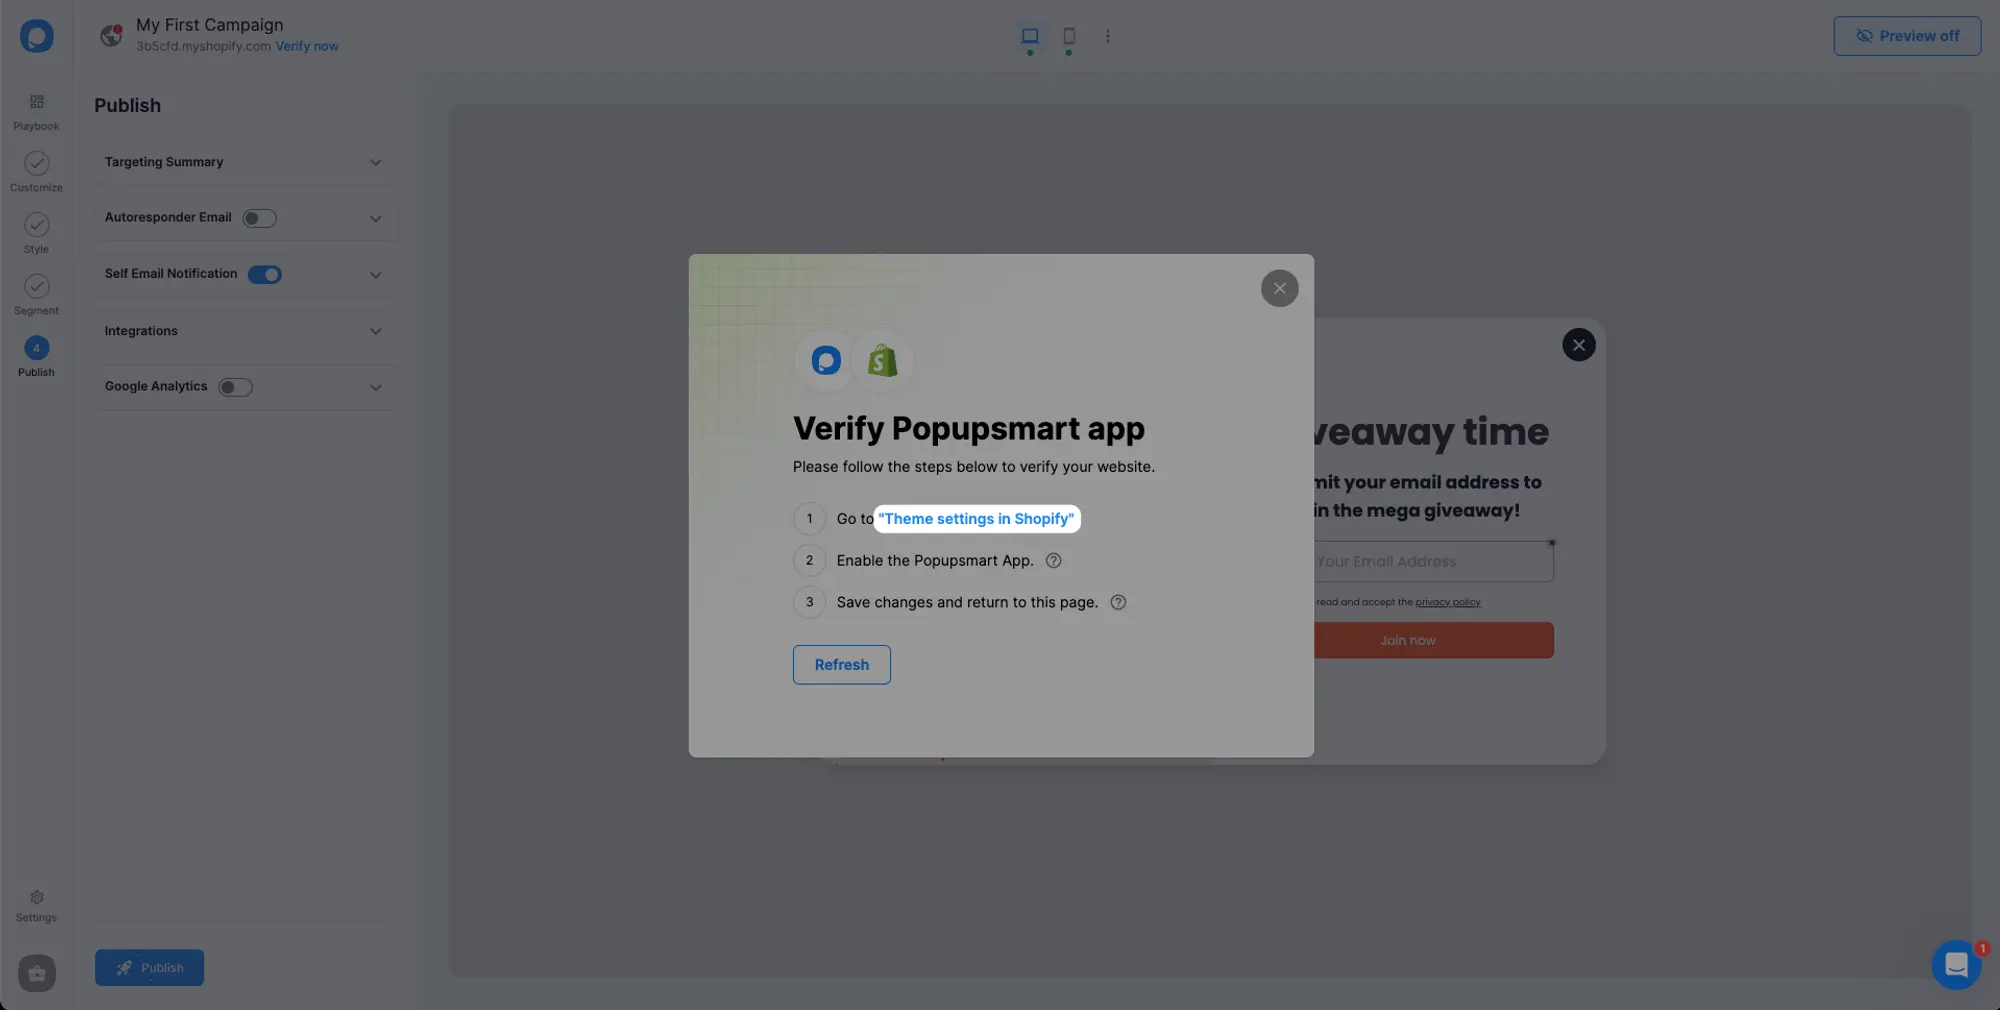Switch to mobile preview view

coord(1069,36)
